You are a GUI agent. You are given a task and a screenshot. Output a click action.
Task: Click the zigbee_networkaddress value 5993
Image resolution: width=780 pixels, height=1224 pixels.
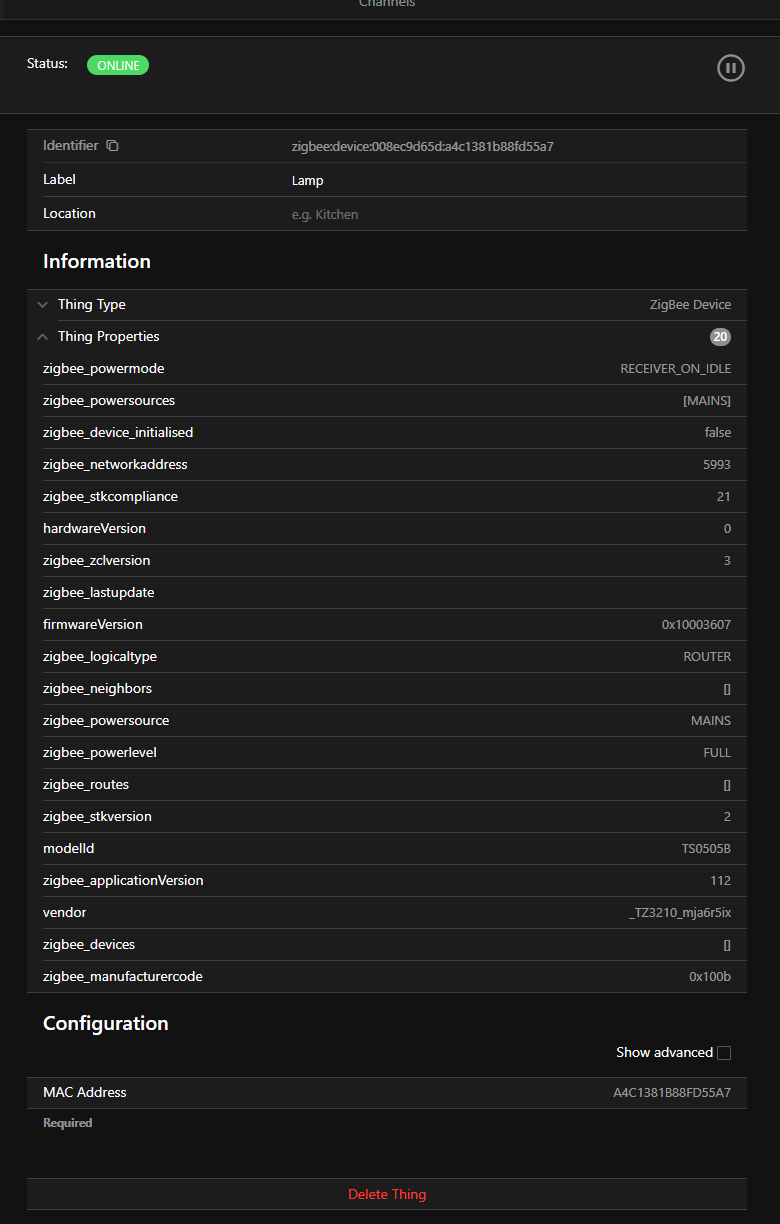click(717, 465)
